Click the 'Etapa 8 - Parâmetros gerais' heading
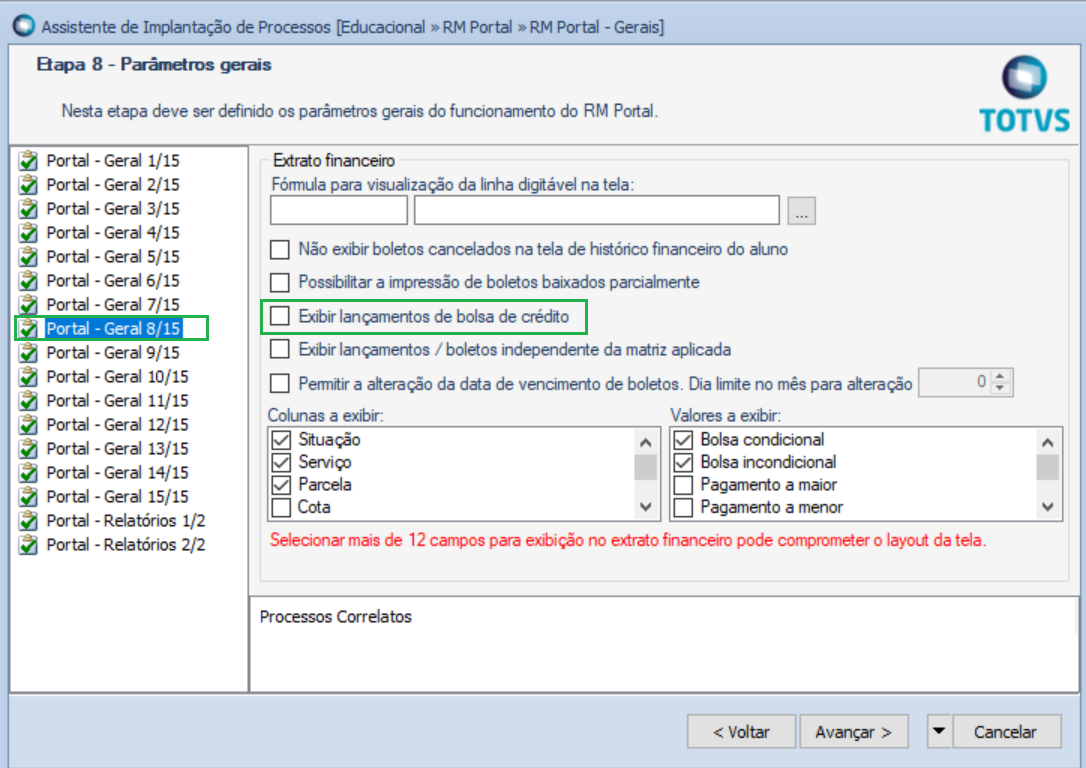 (x=154, y=64)
